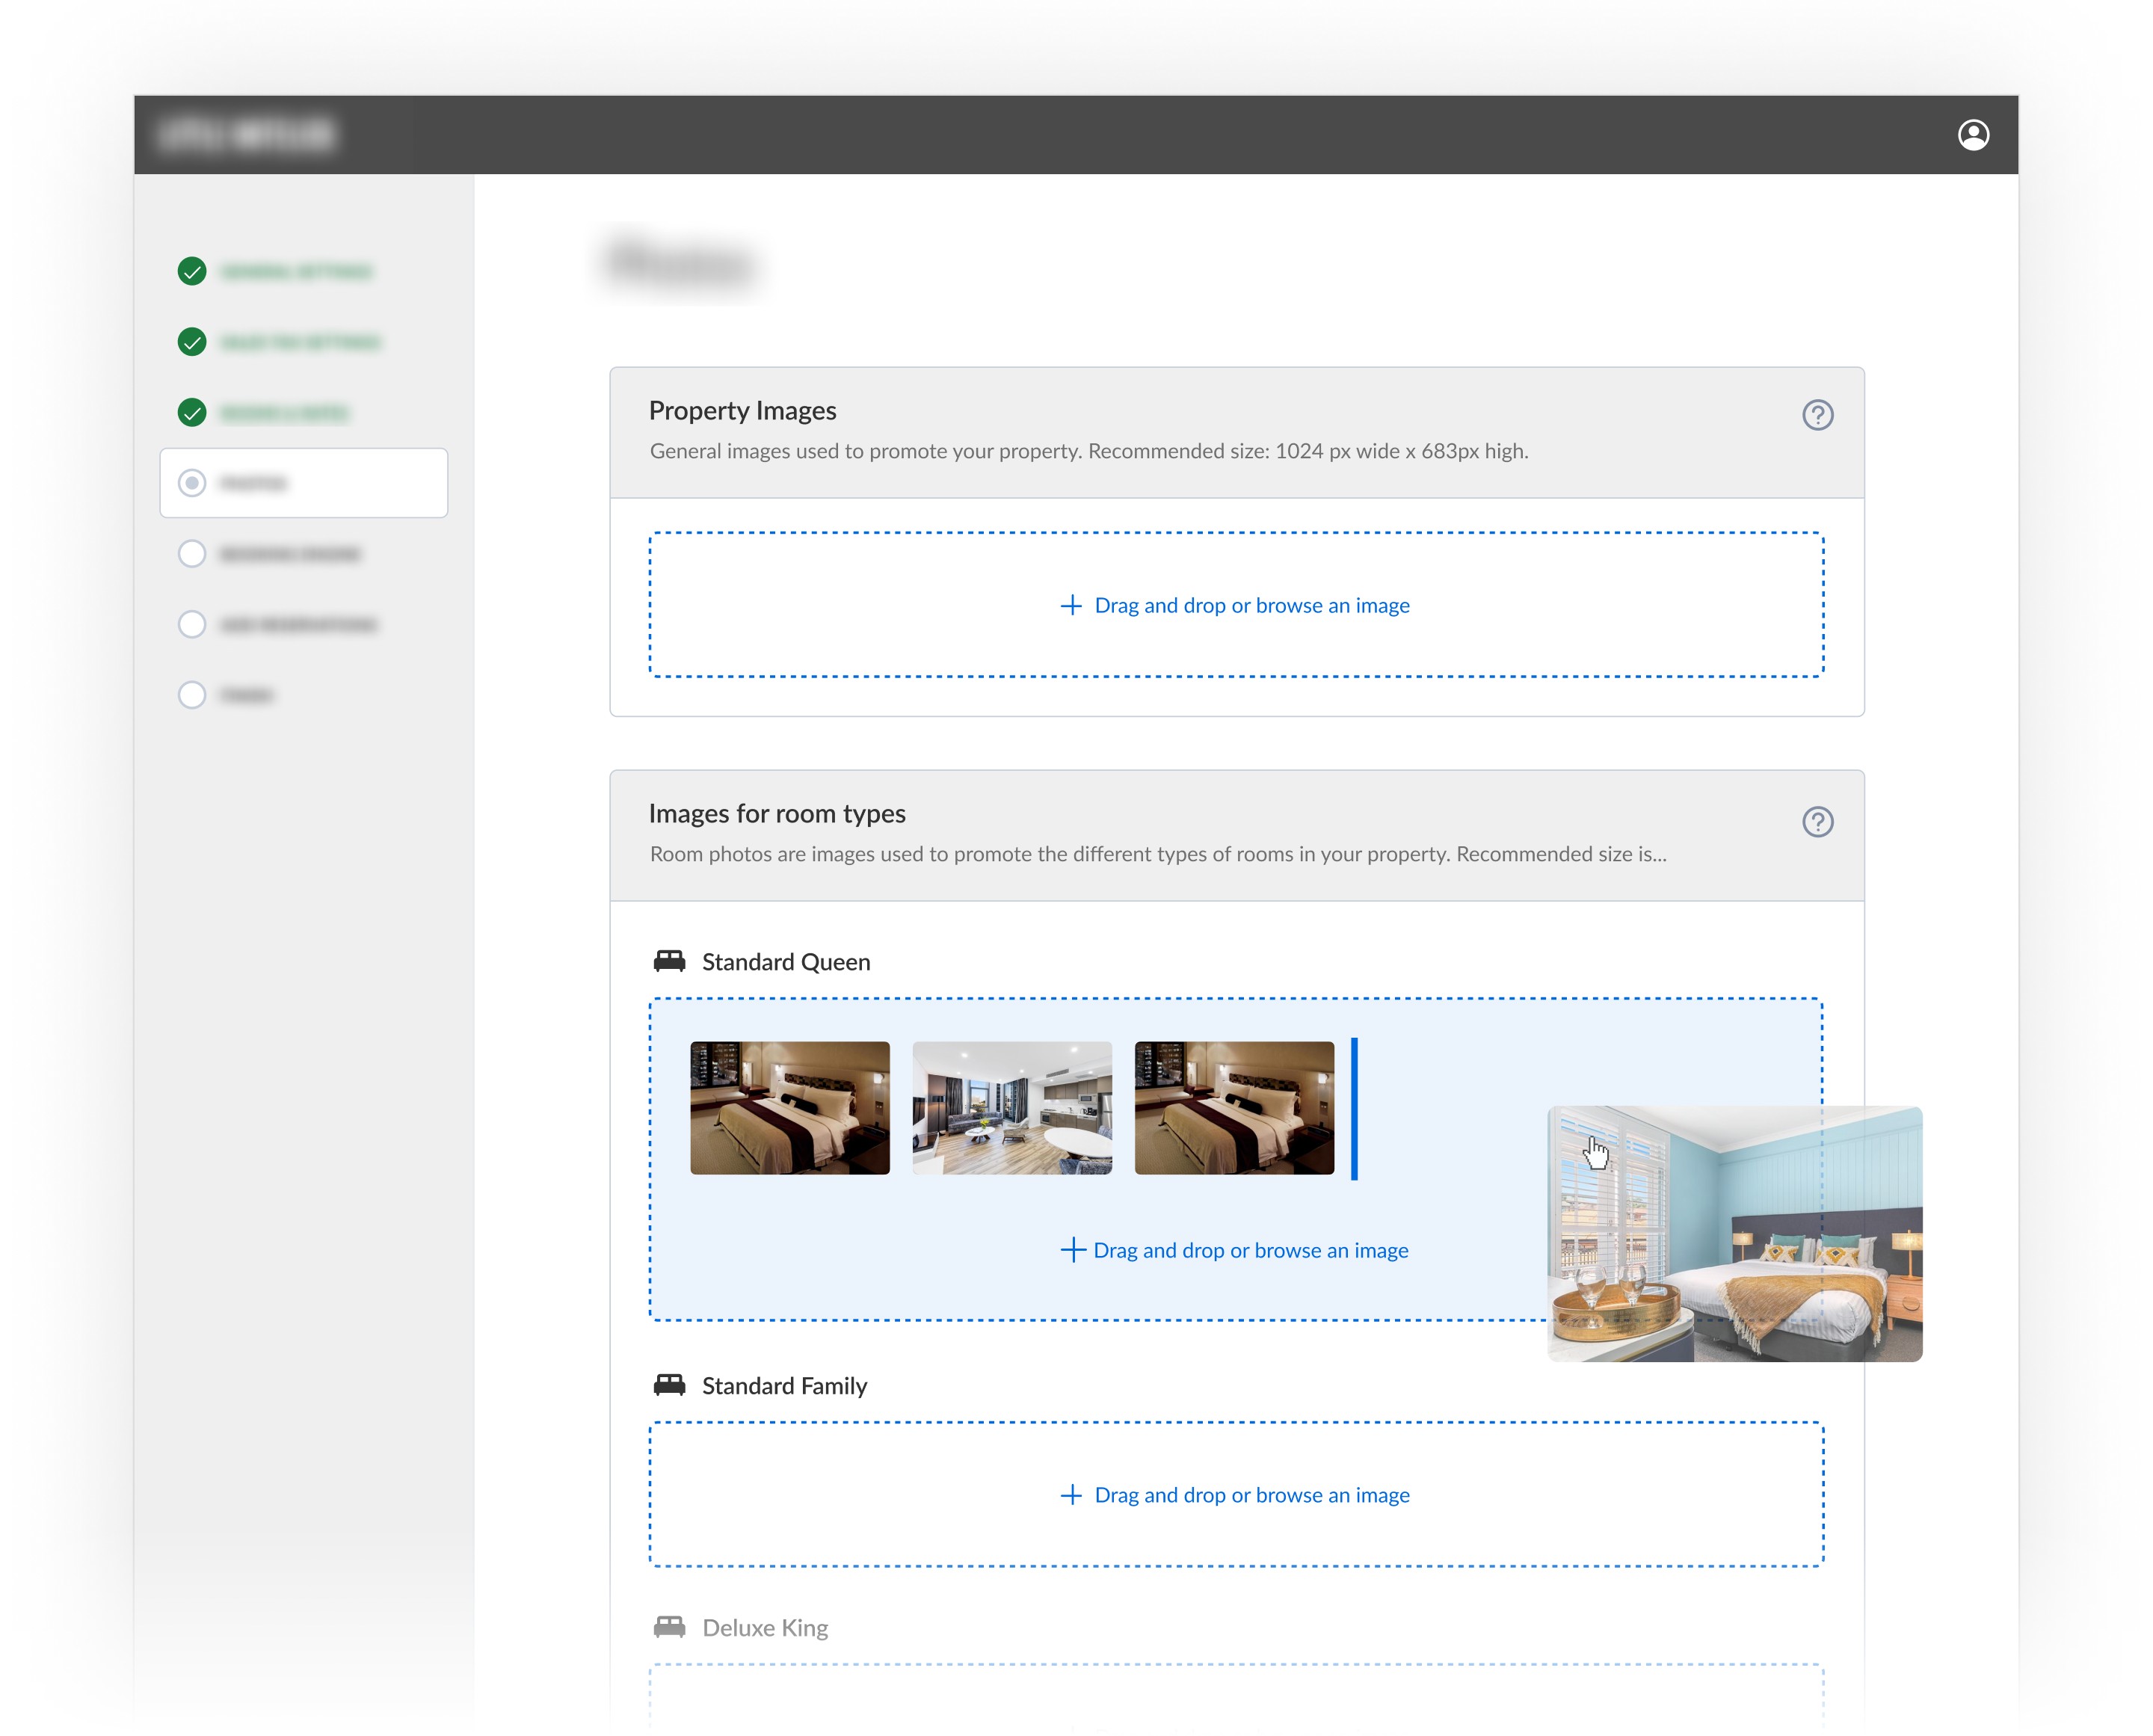2153x1736 pixels.
Task: Click the bed icon next to Standard Family
Action: coord(669,1385)
